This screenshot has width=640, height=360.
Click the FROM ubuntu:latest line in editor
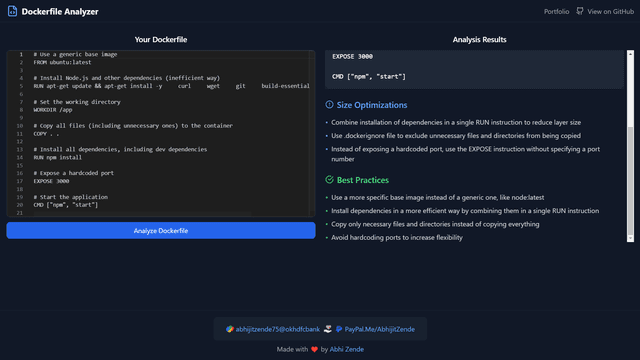pyautogui.click(x=62, y=62)
